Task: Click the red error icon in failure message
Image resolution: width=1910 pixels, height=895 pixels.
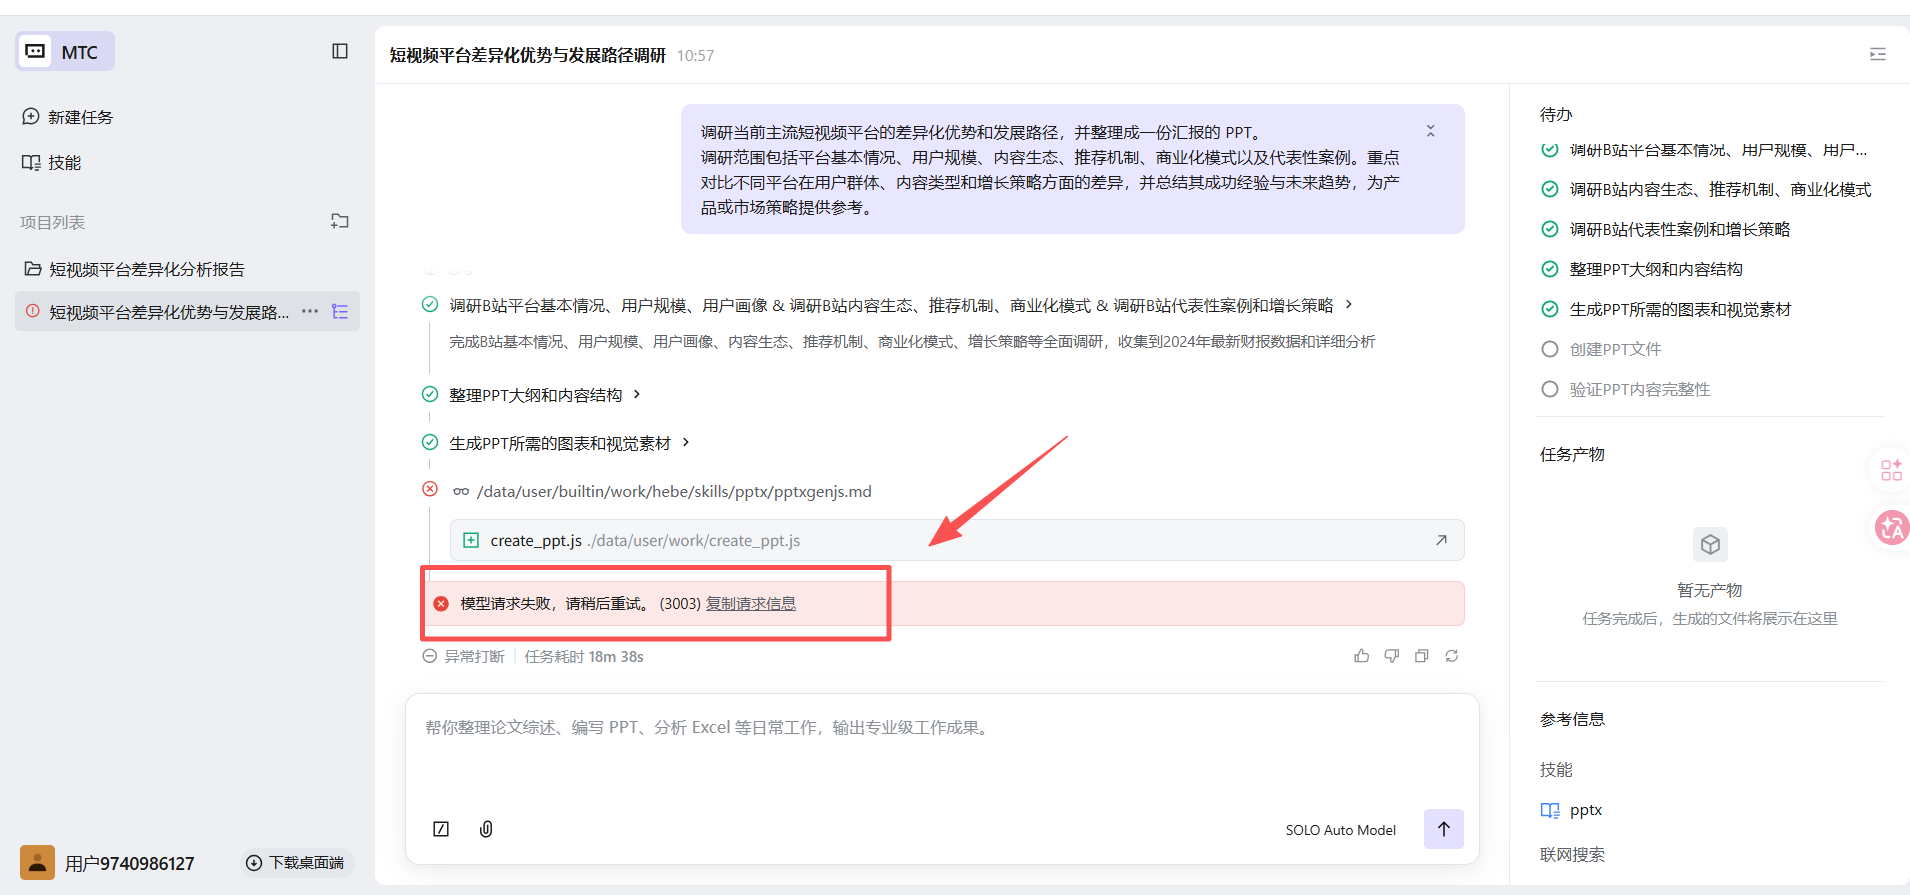Action: (441, 604)
